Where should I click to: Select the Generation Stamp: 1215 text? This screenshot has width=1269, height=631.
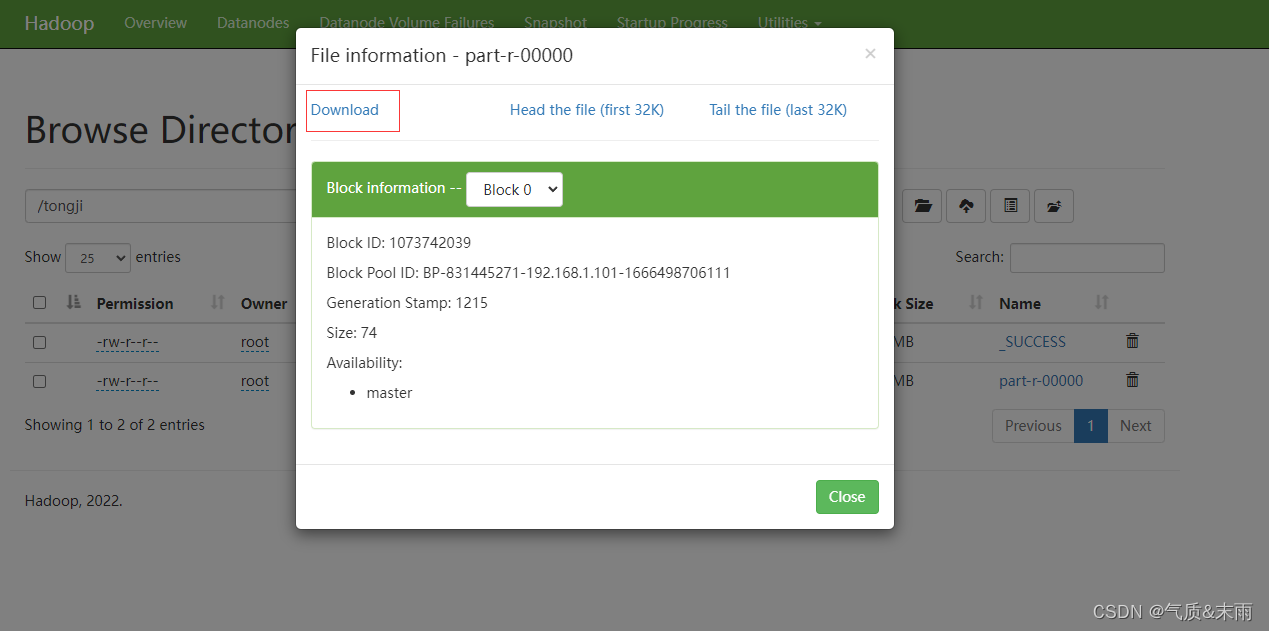[x=407, y=303]
